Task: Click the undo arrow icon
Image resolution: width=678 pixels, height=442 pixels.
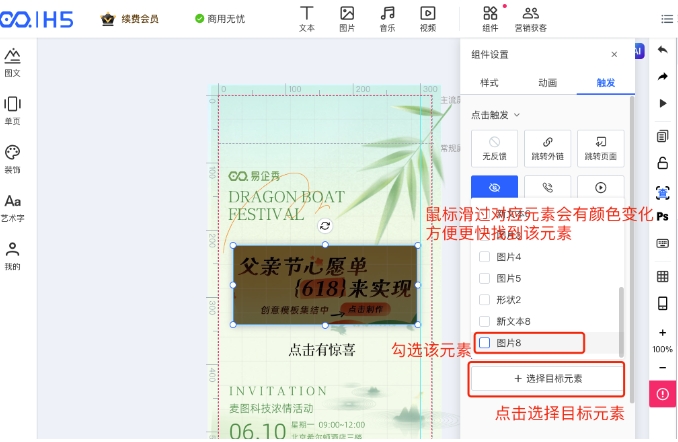Action: coord(662,50)
